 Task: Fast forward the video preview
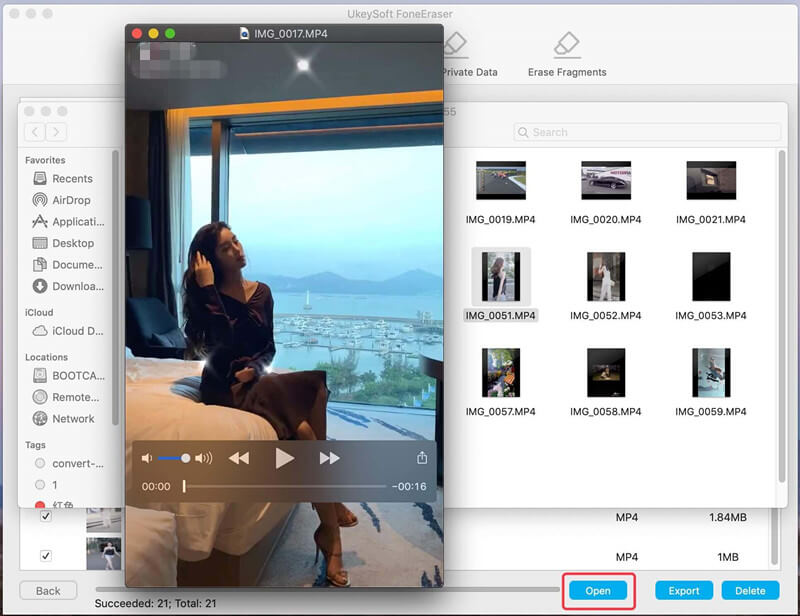[x=330, y=458]
